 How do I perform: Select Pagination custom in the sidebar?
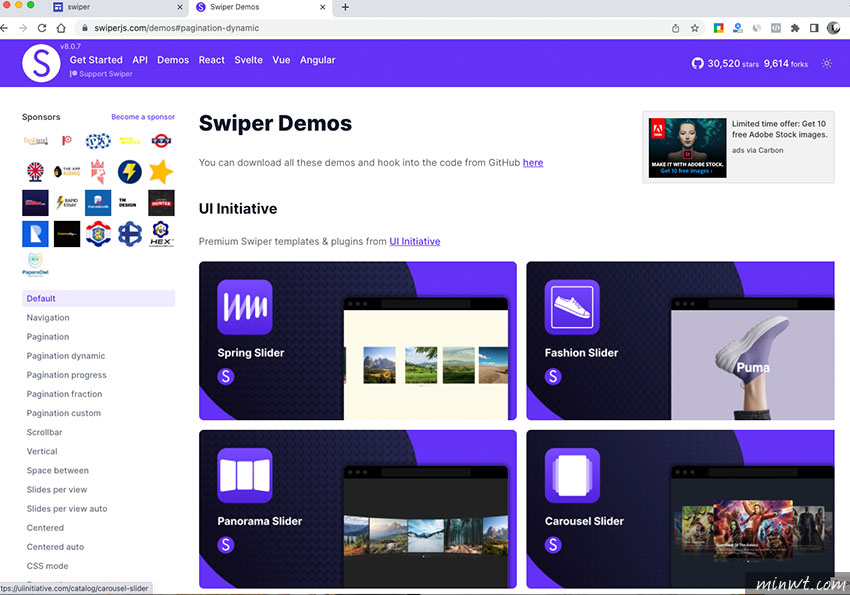pos(64,413)
